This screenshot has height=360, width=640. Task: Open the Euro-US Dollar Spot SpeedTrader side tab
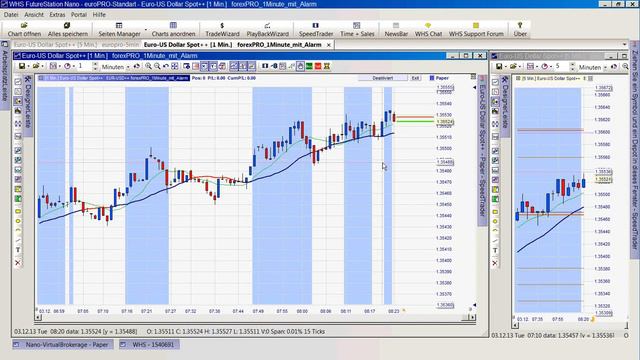[x=482, y=150]
